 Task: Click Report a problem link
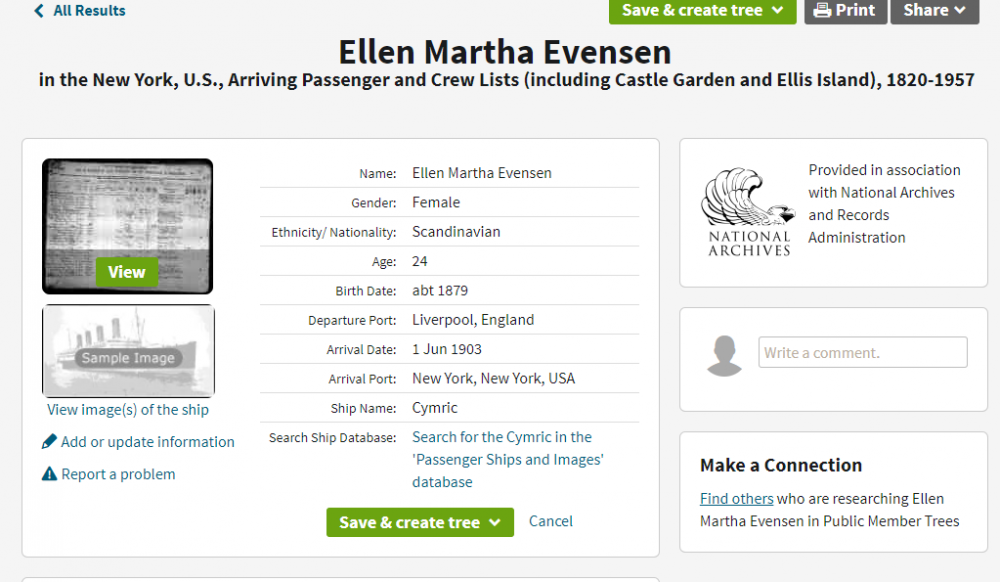(118, 474)
